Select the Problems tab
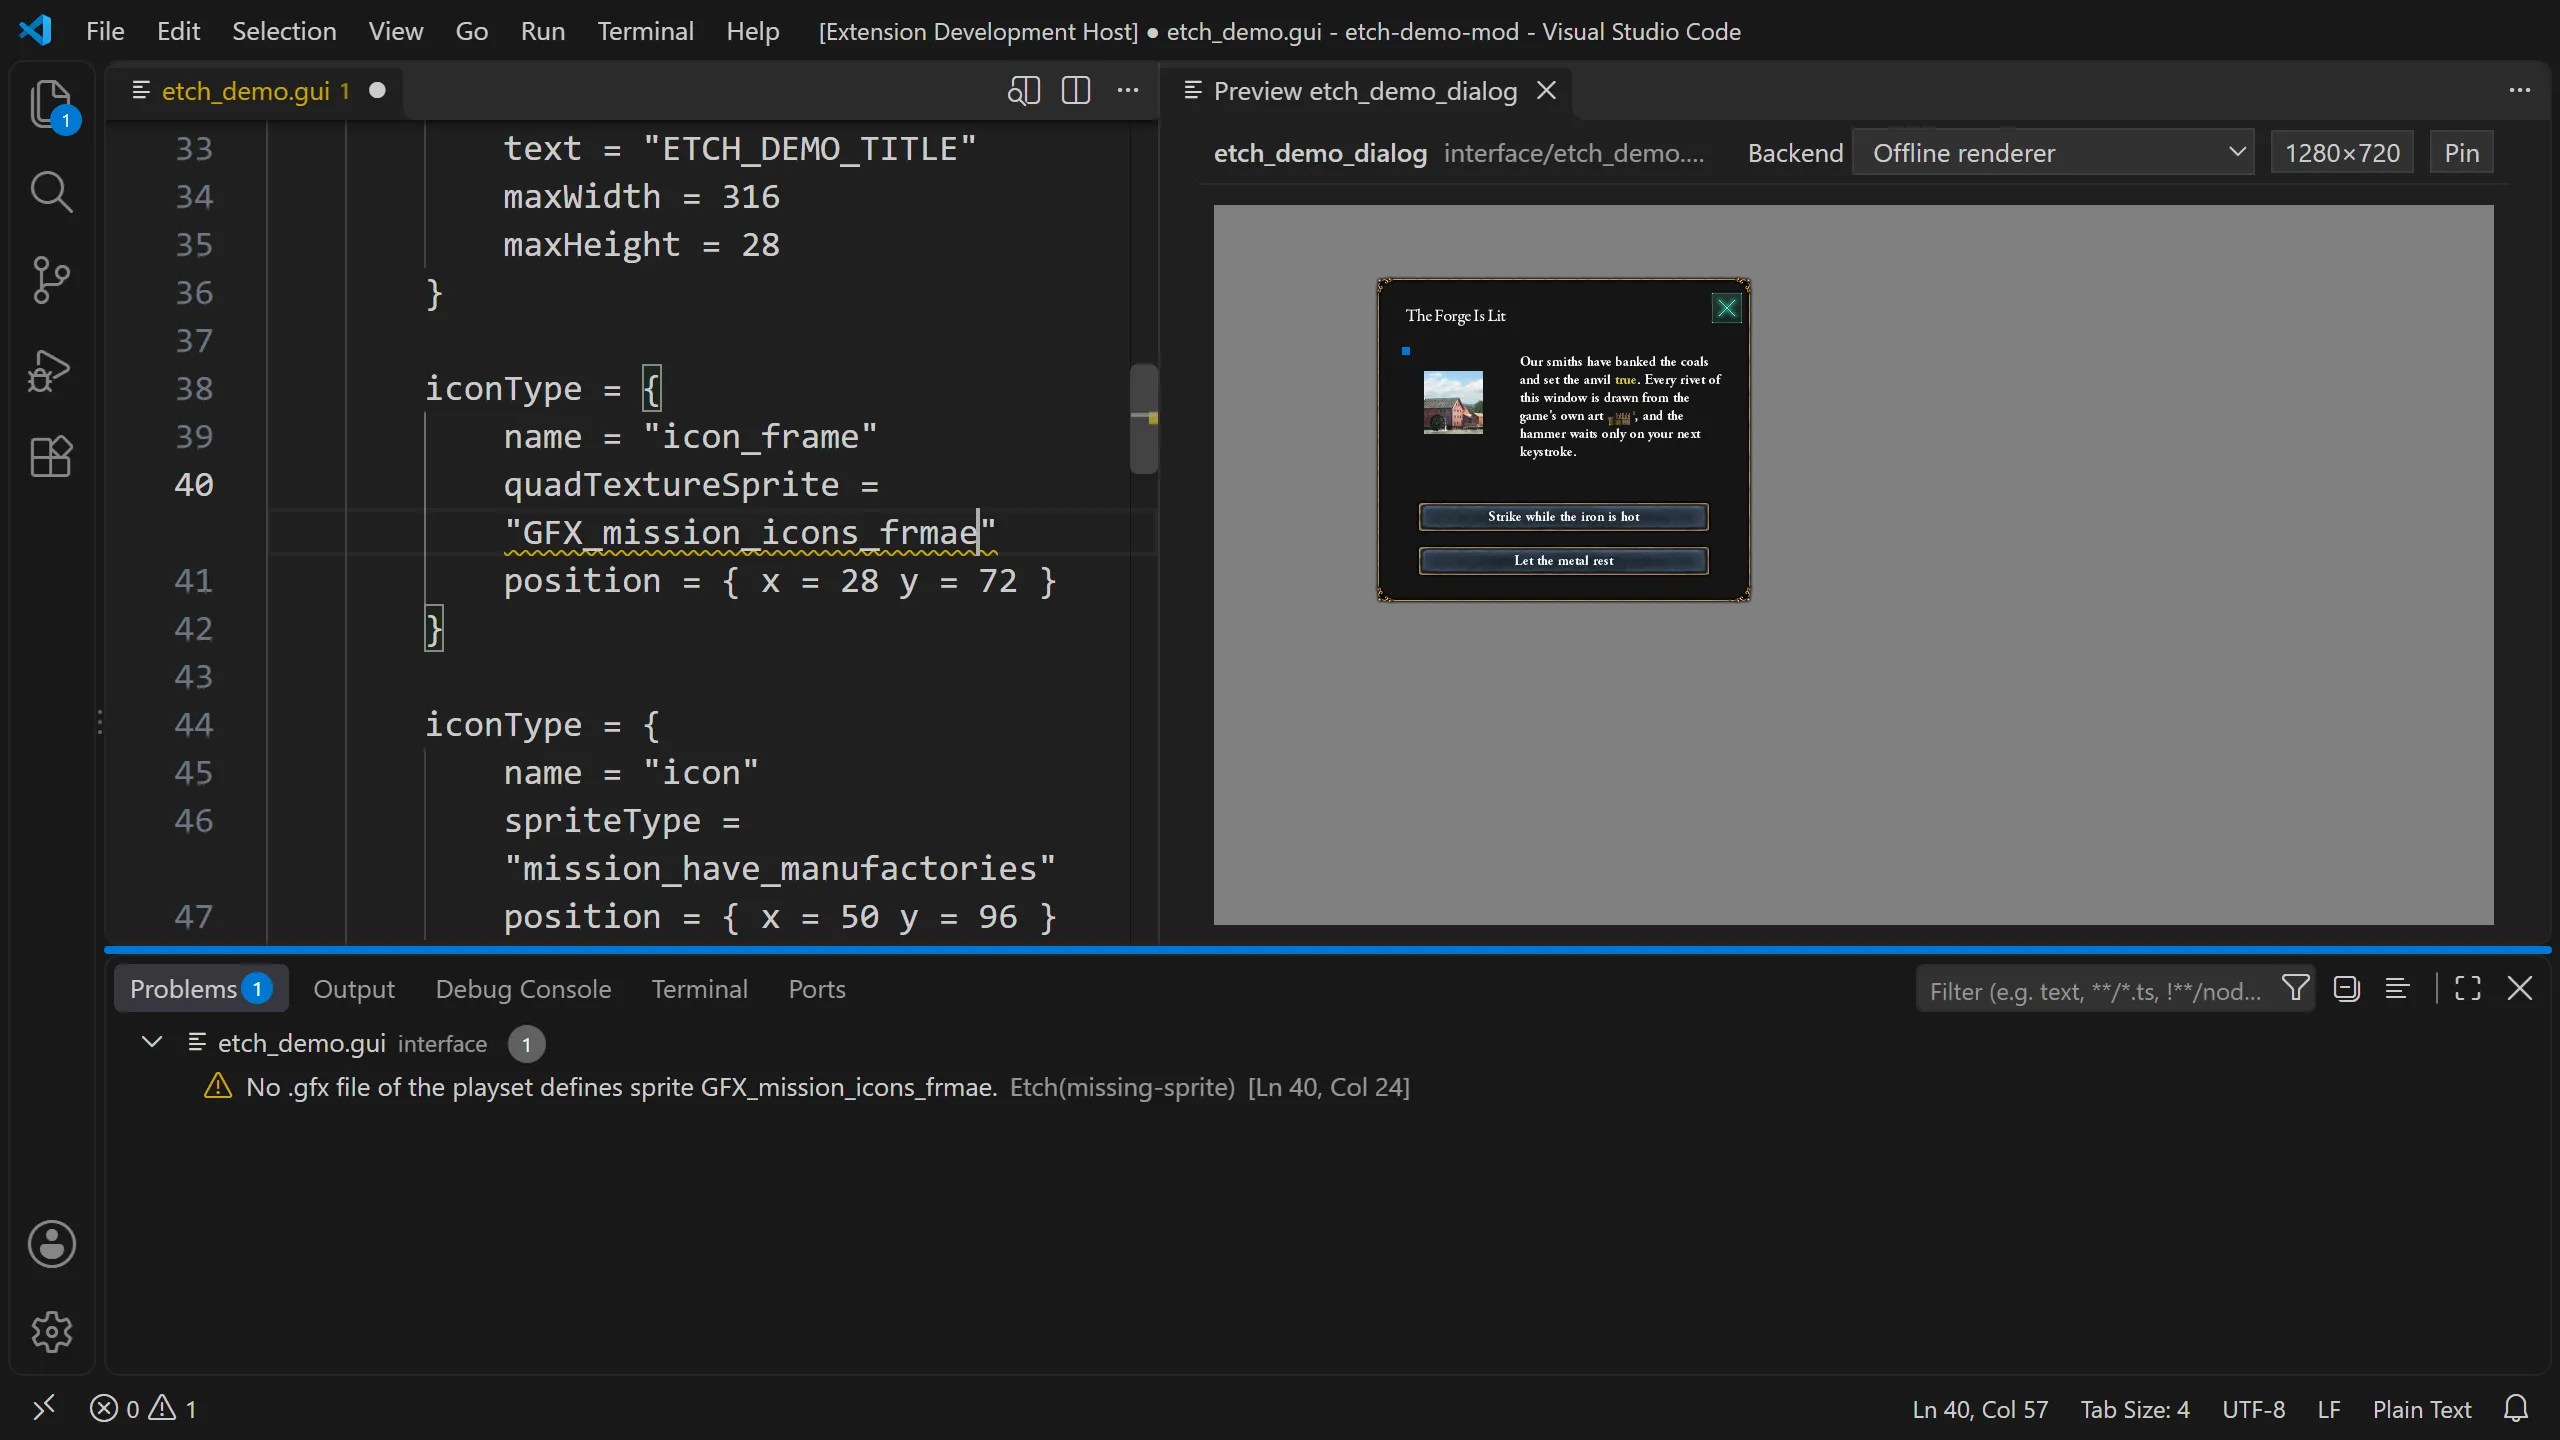Screen dimensions: 2560x1440 point(201,989)
